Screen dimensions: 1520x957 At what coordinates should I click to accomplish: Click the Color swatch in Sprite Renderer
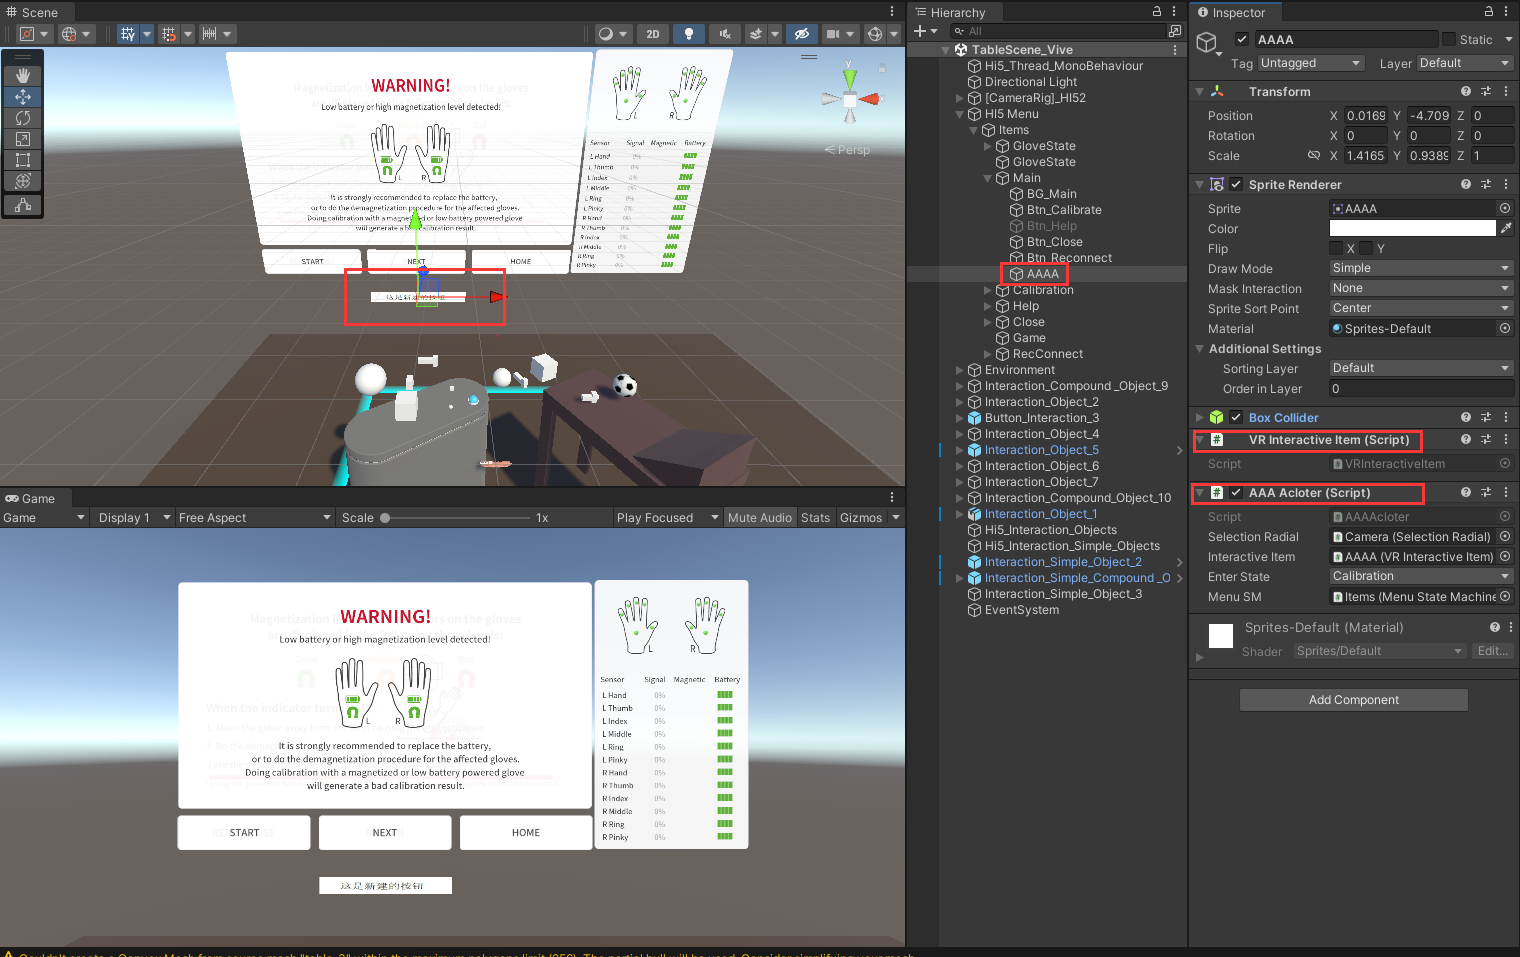click(x=1411, y=227)
